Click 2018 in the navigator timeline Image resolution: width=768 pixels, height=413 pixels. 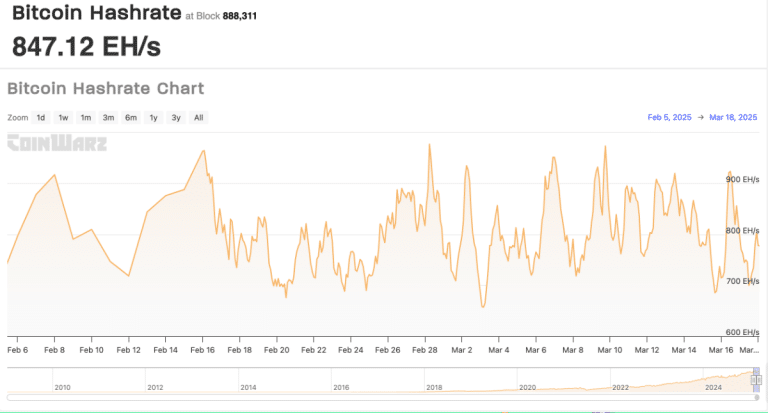pos(434,386)
